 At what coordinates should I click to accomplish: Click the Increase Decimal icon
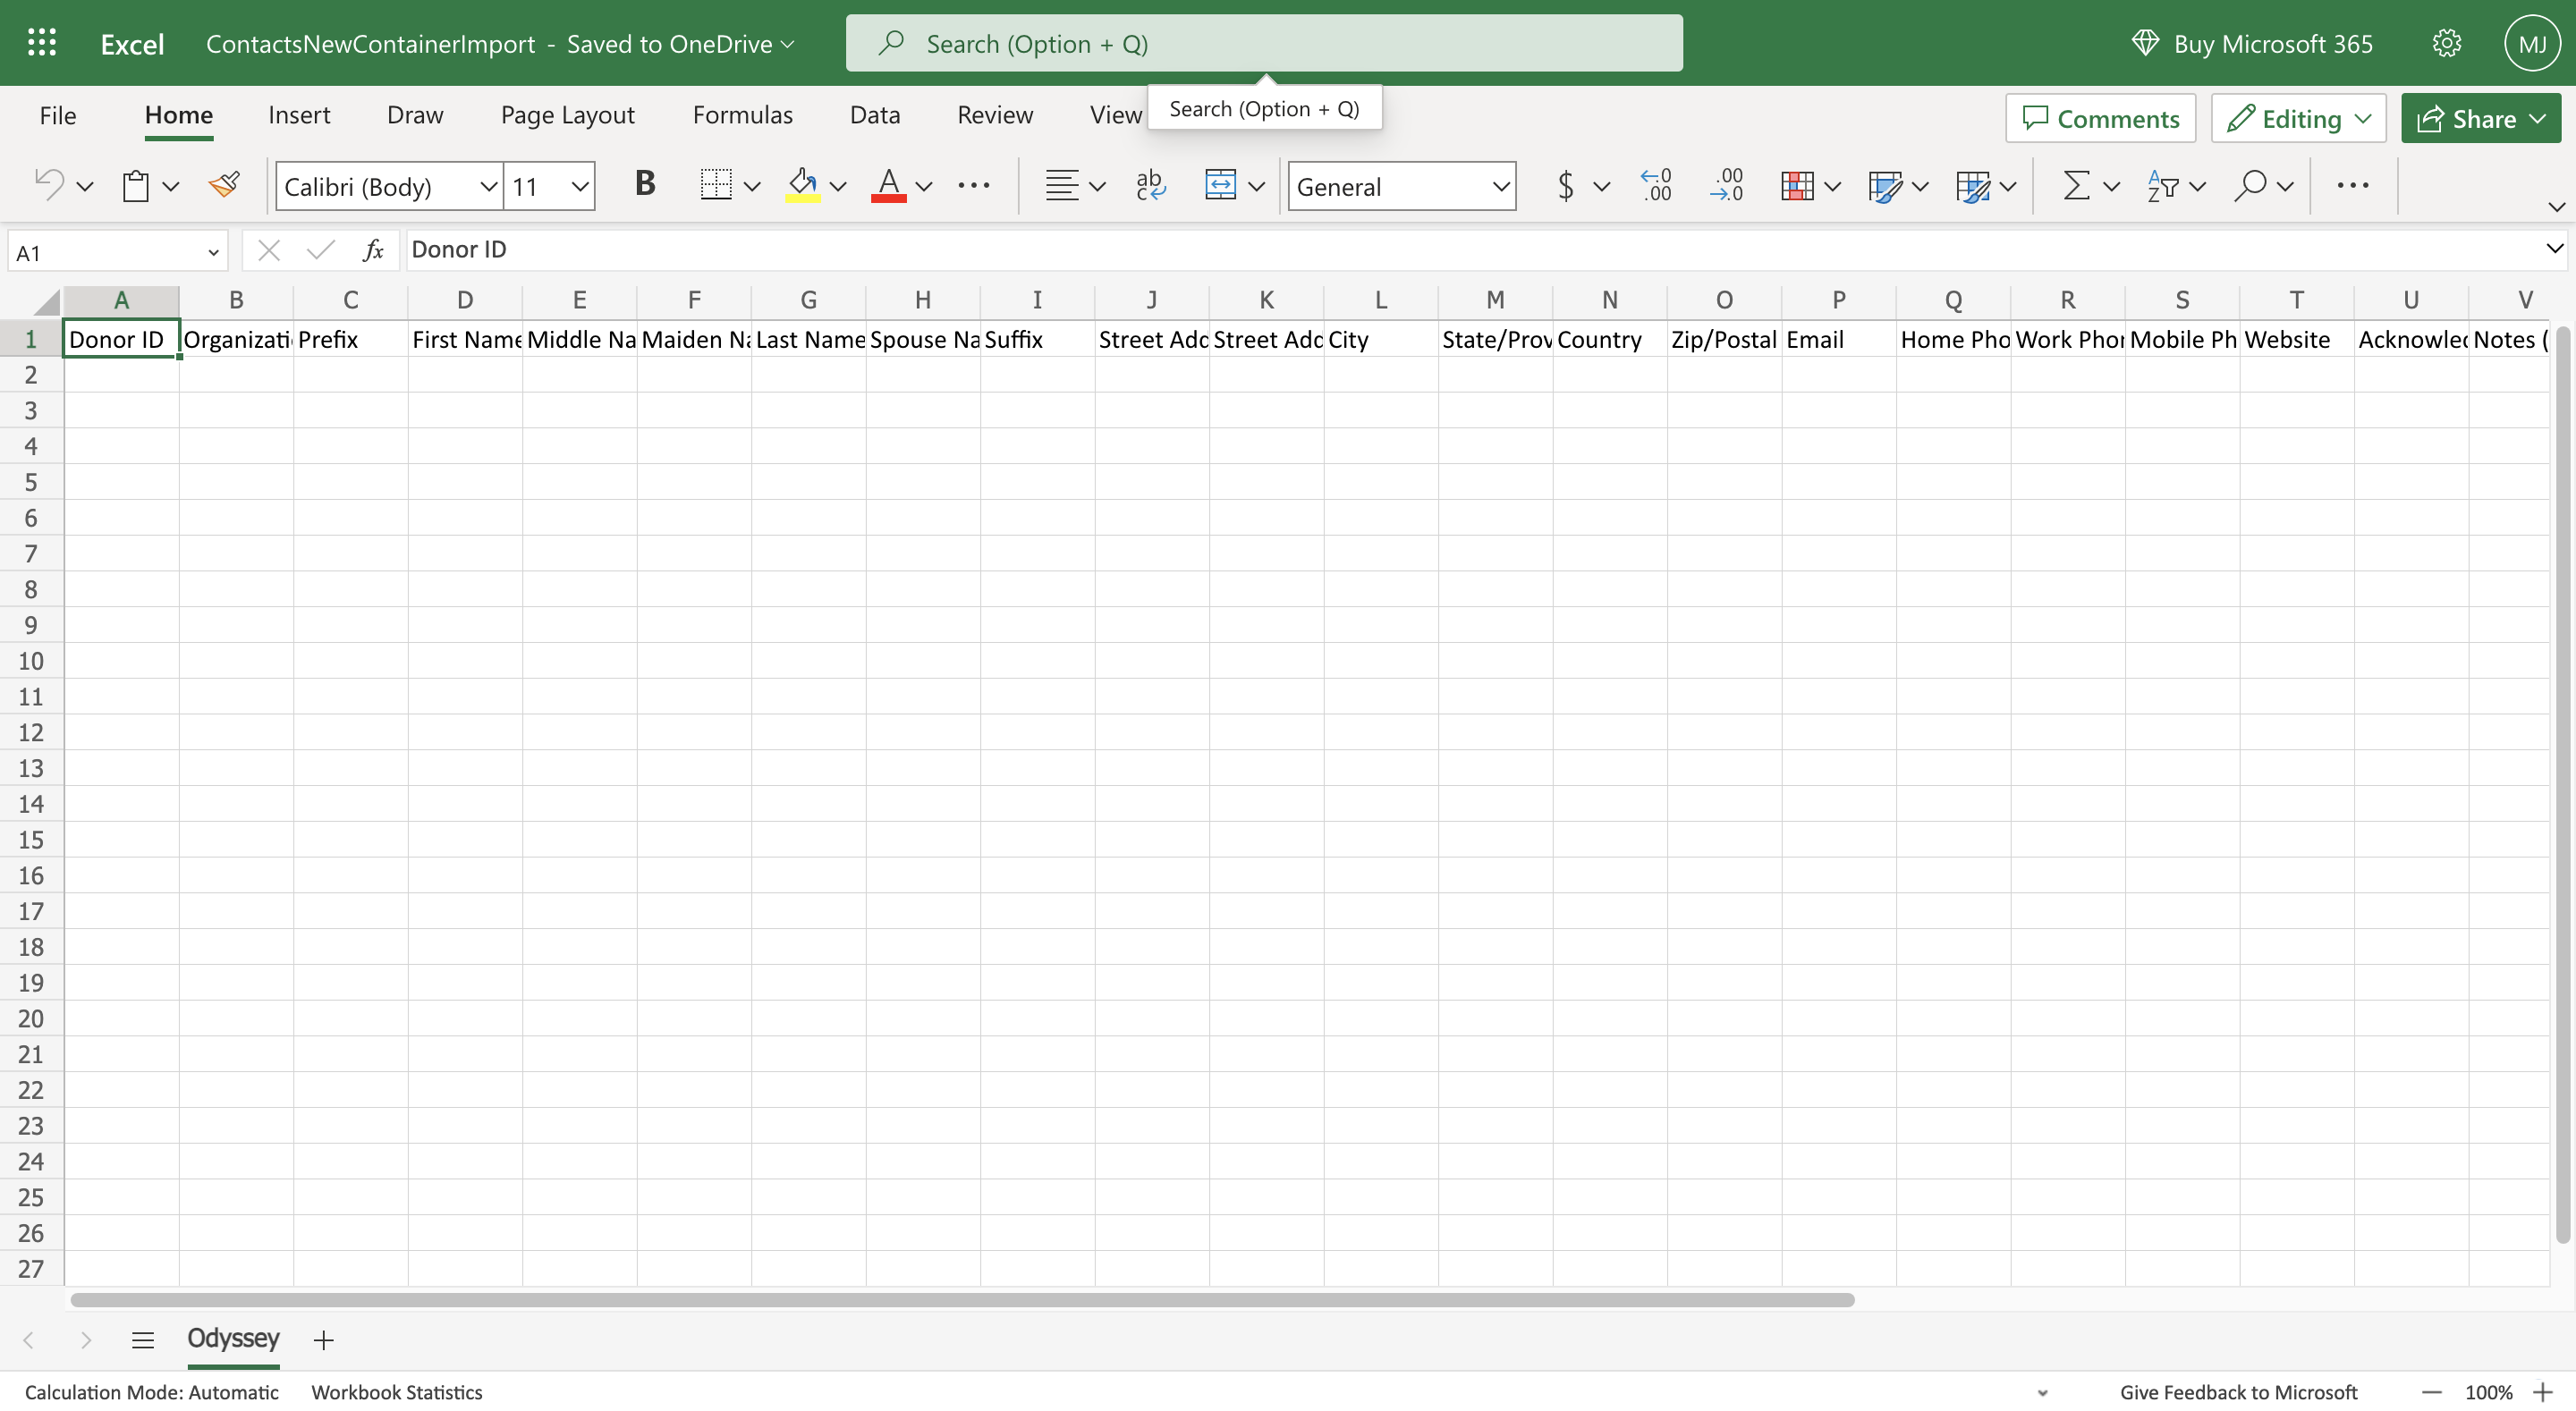tap(1656, 185)
